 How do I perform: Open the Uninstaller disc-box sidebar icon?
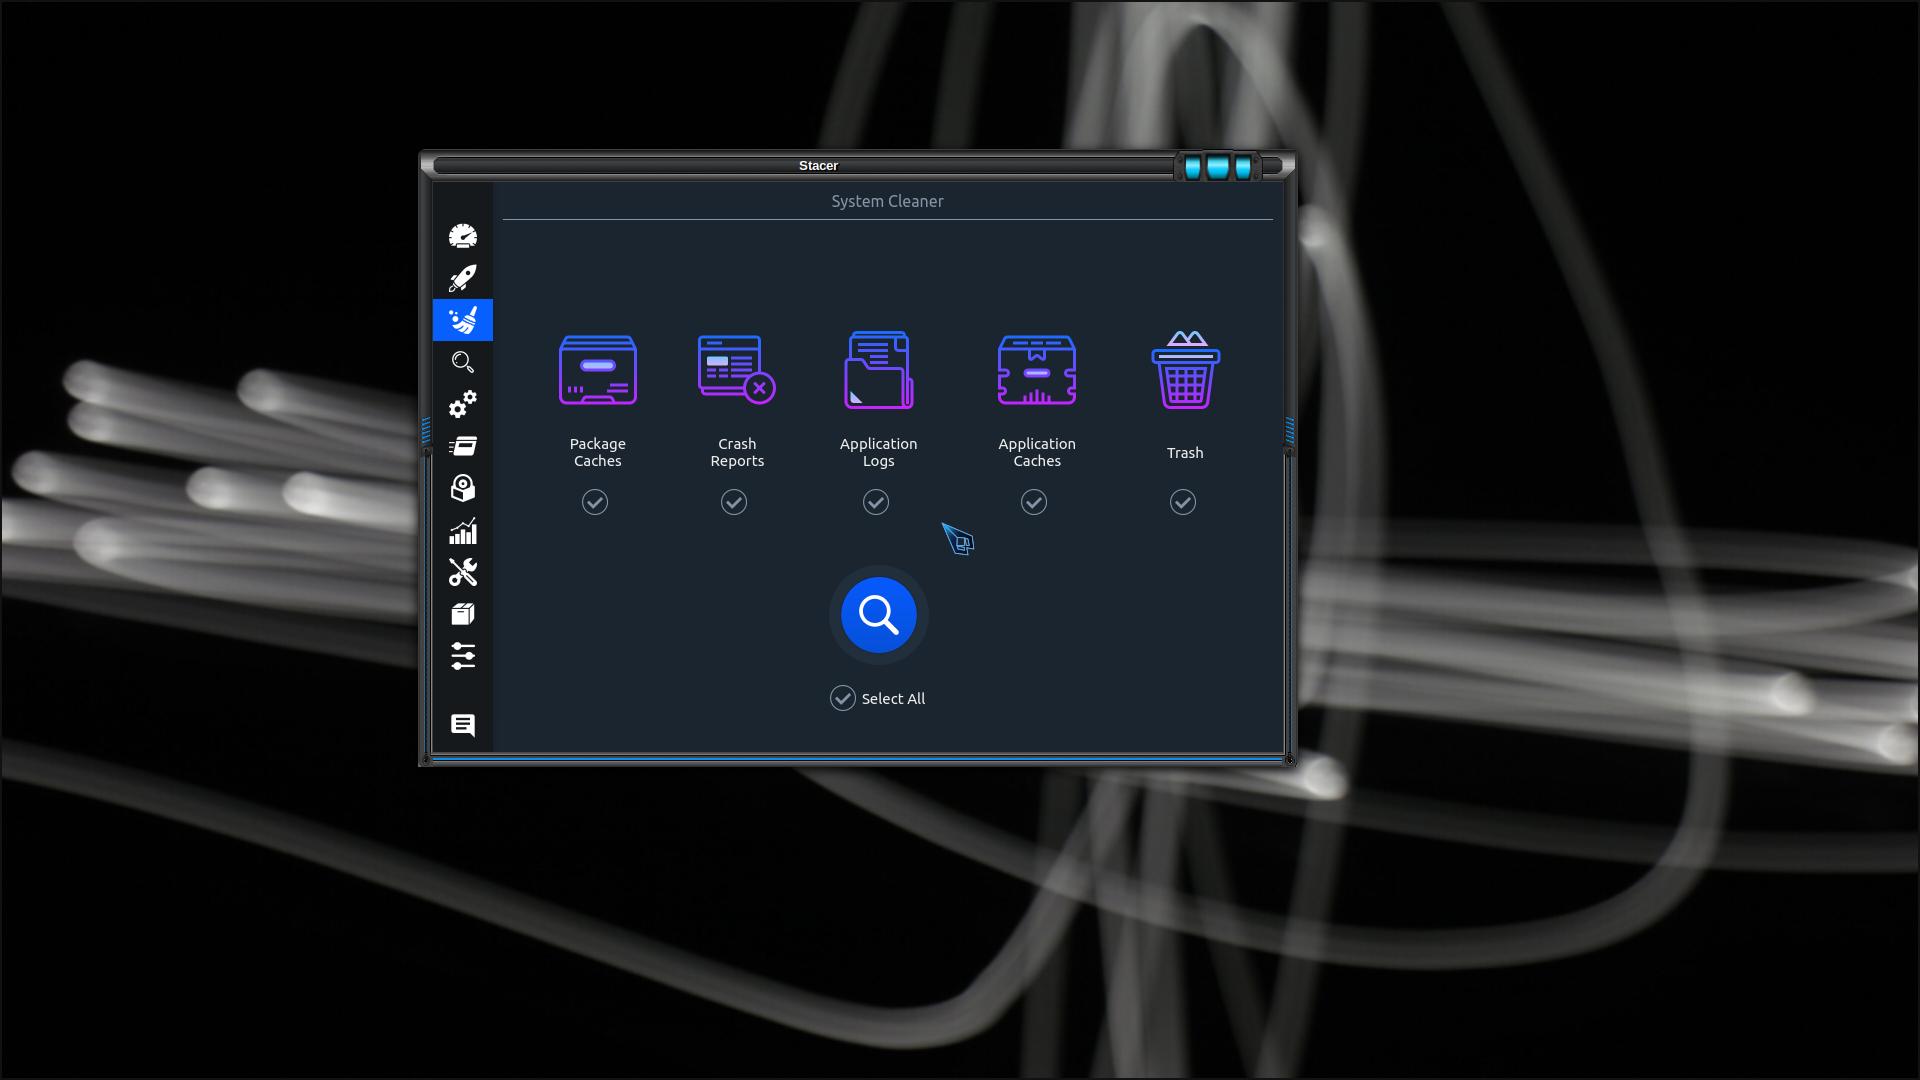462,488
